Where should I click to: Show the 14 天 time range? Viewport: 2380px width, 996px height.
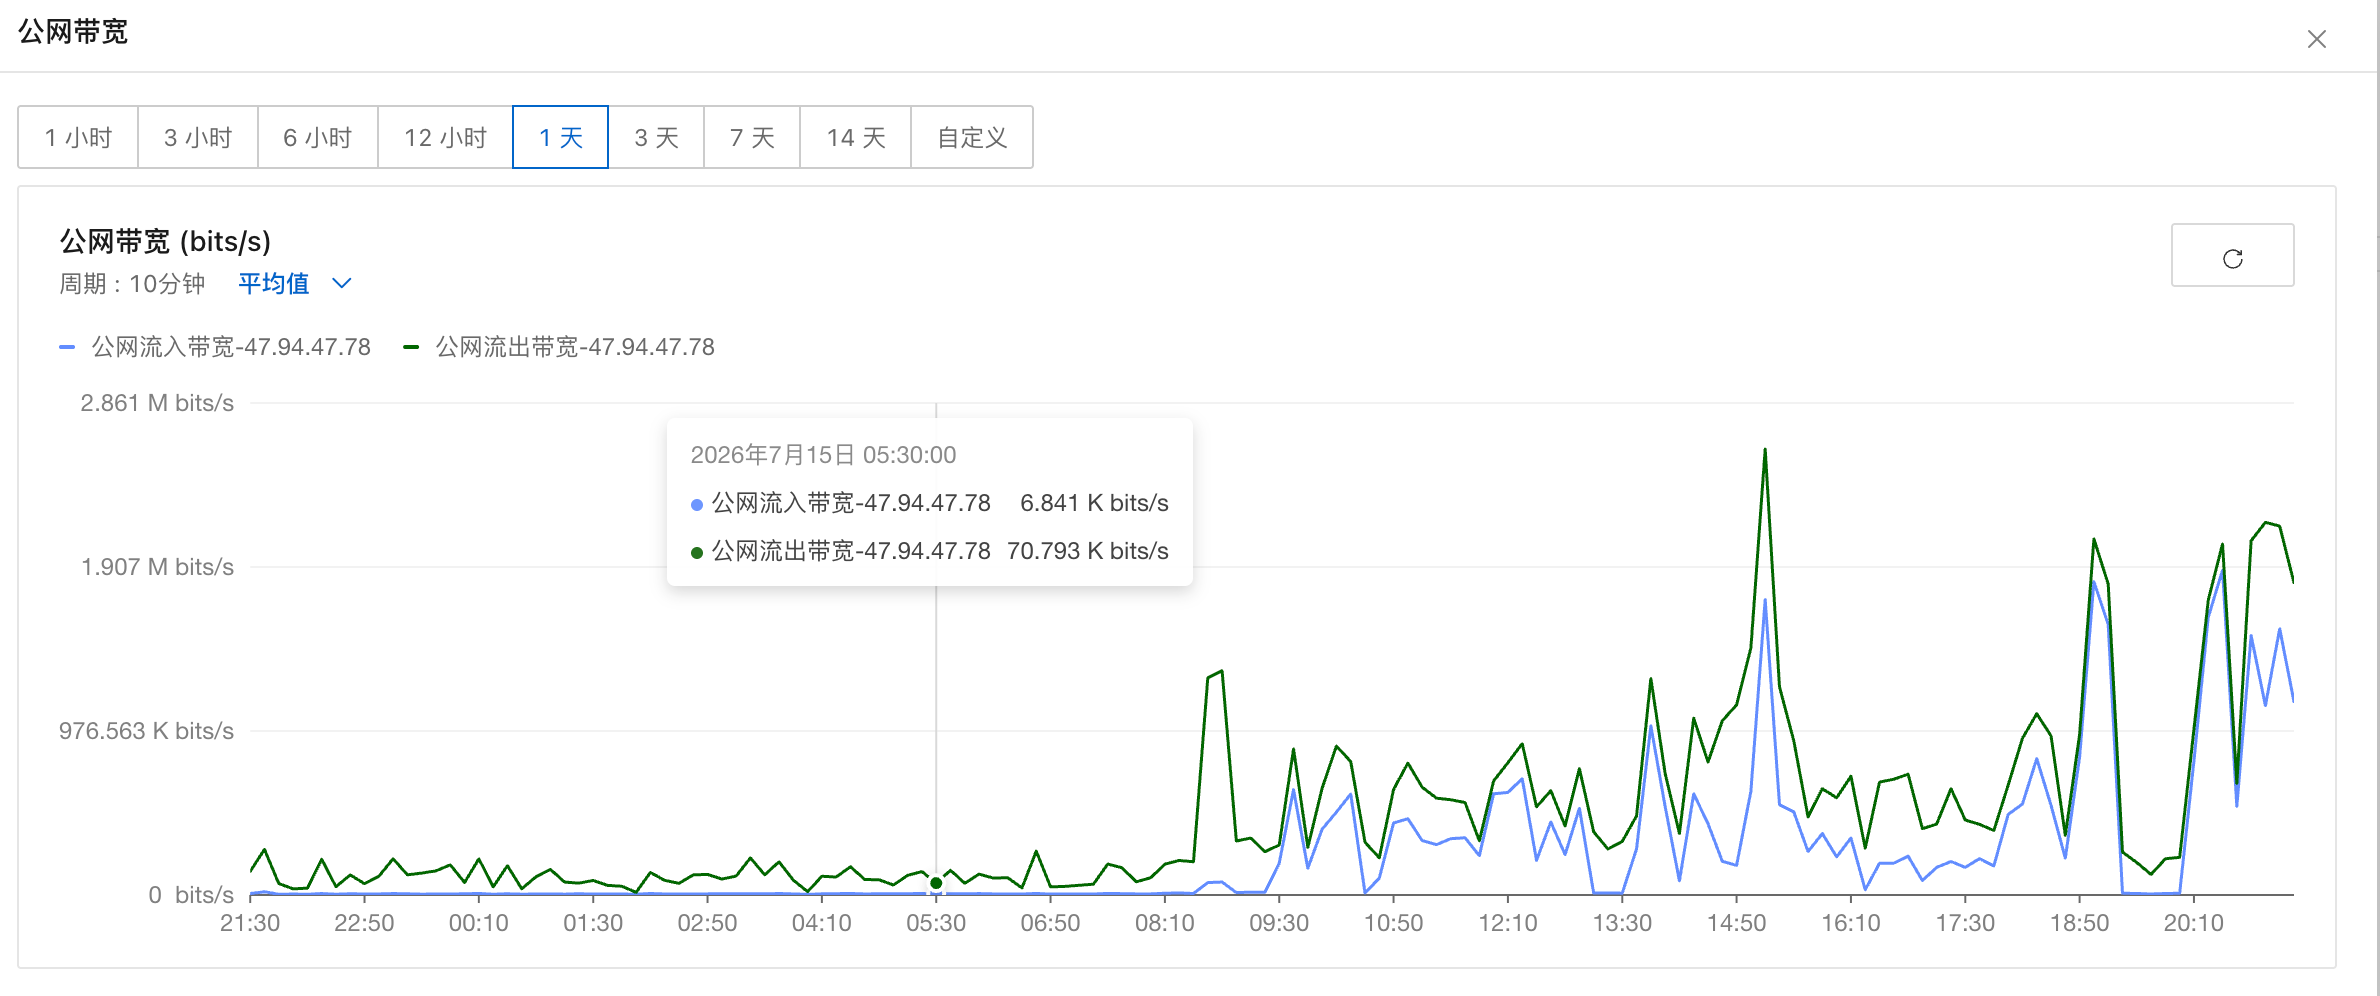[x=856, y=138]
